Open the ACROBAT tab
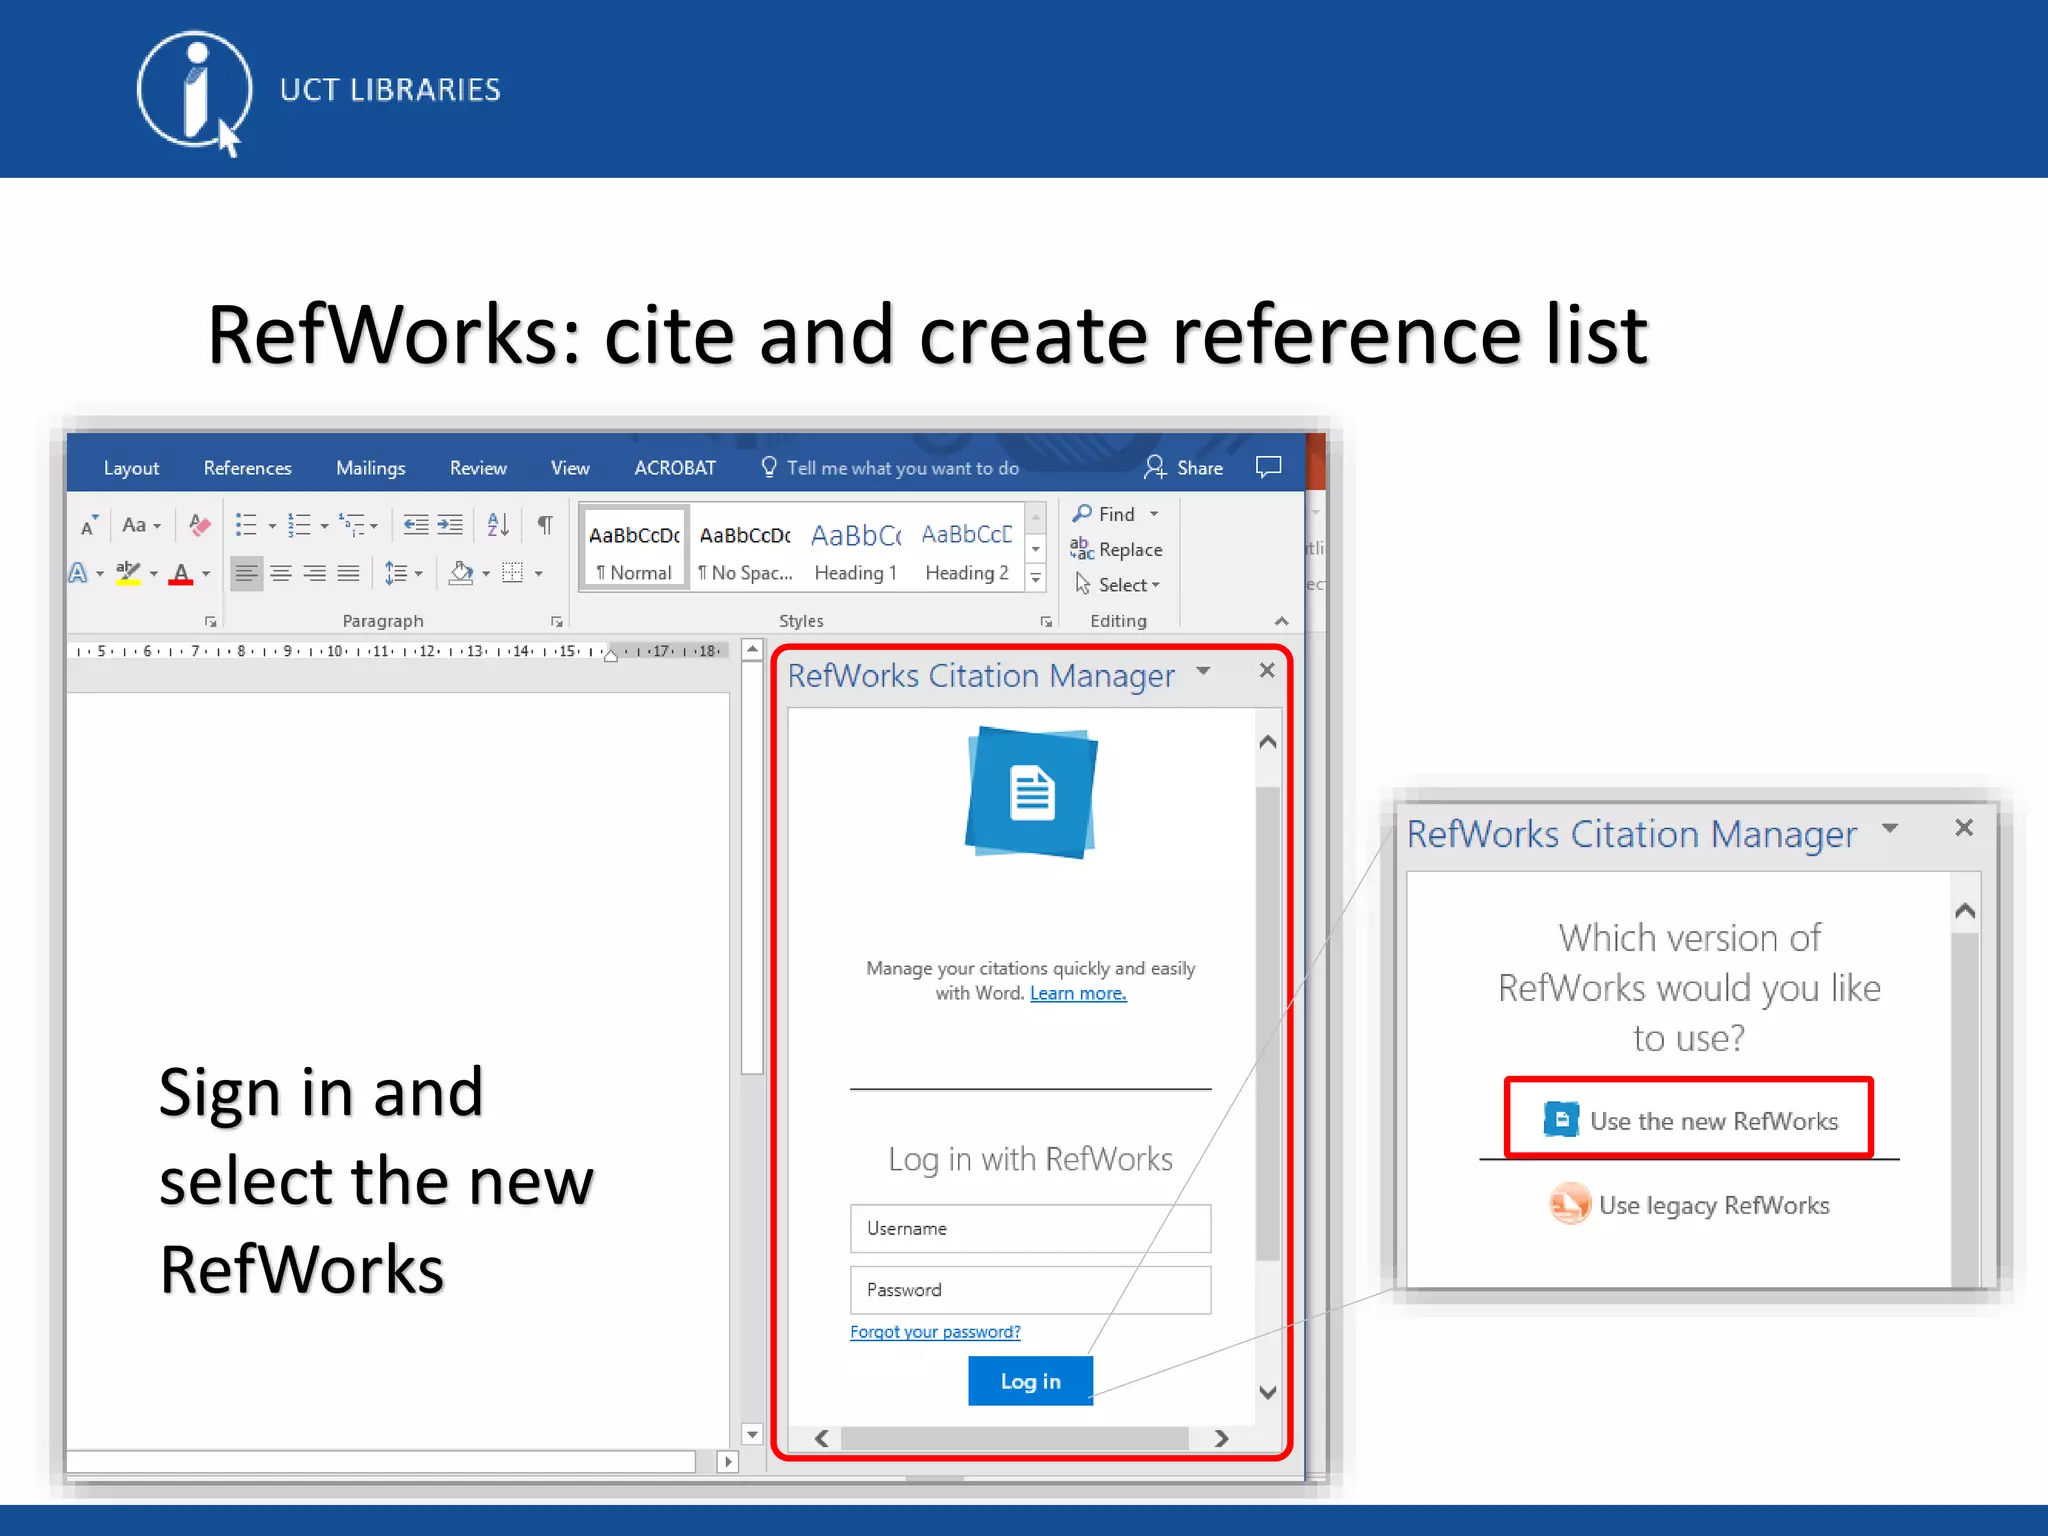 [x=675, y=468]
